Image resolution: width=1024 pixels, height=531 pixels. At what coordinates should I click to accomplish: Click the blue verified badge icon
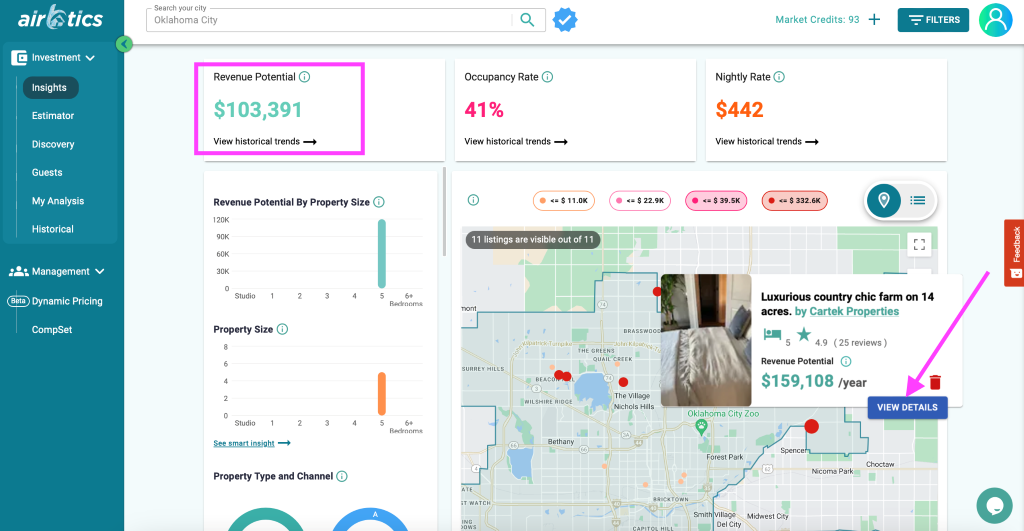tap(565, 20)
